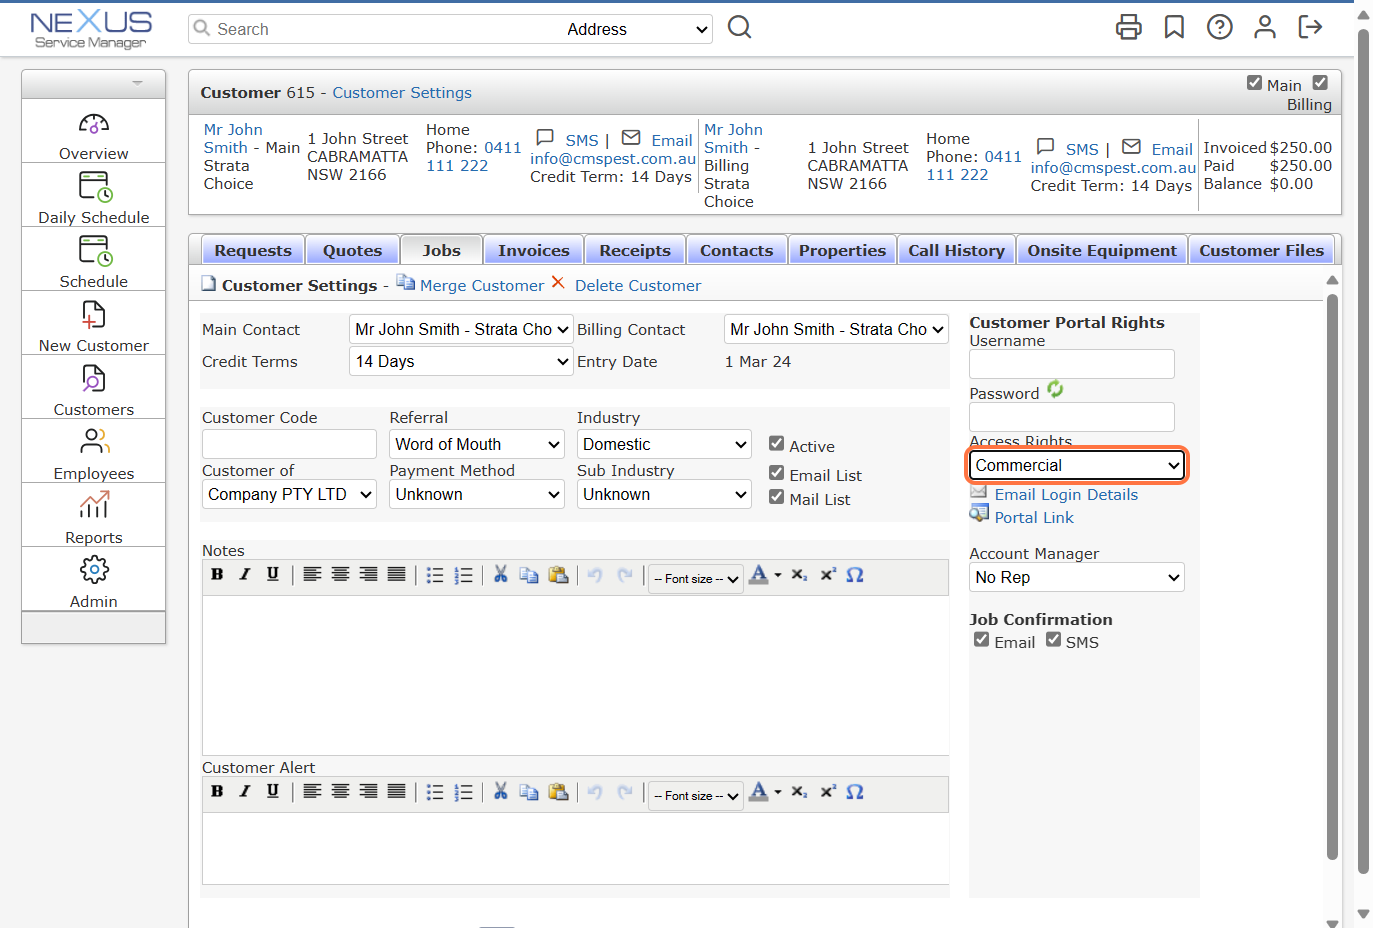Click the Email Login Details link
The width and height of the screenshot is (1373, 928).
coord(1066,494)
